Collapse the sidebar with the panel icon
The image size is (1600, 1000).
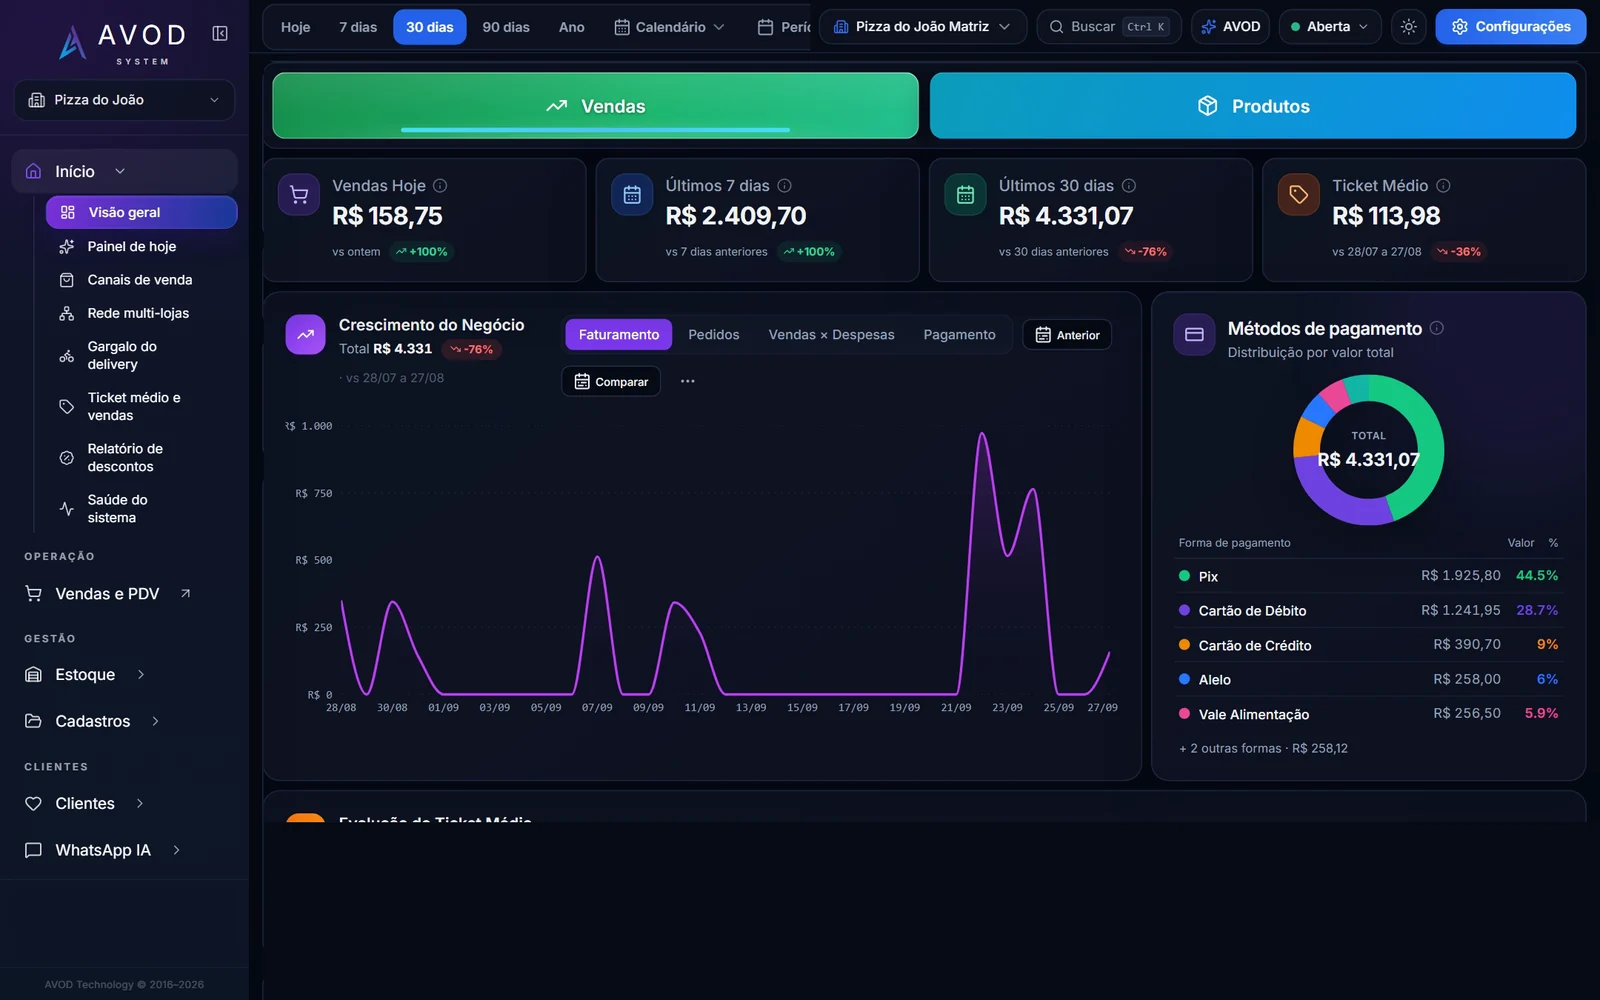tap(220, 34)
